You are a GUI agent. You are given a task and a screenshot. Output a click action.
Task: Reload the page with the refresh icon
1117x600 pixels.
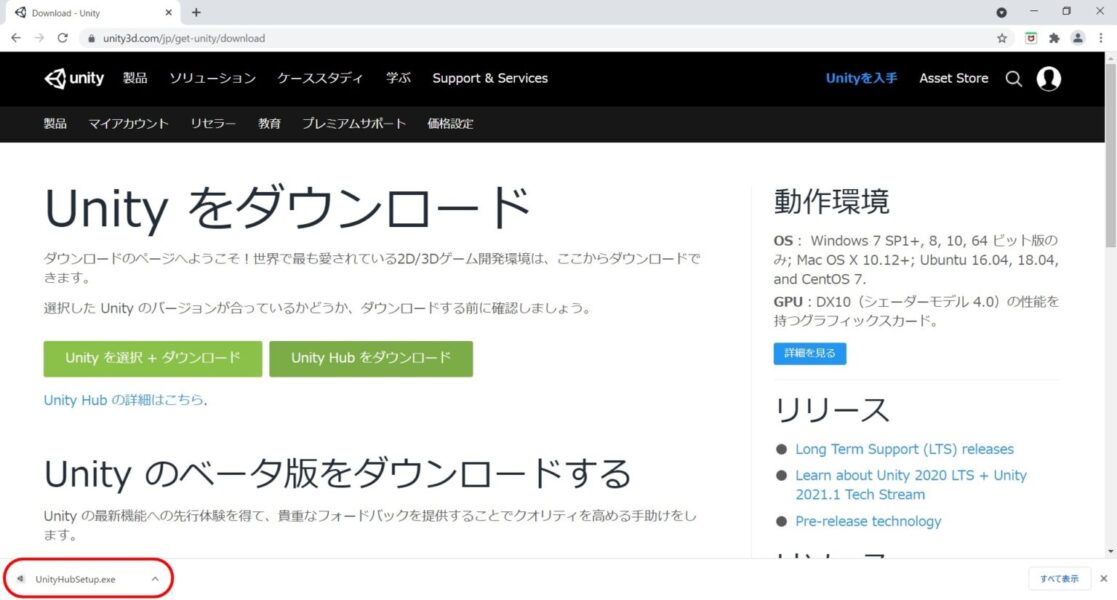click(x=63, y=38)
